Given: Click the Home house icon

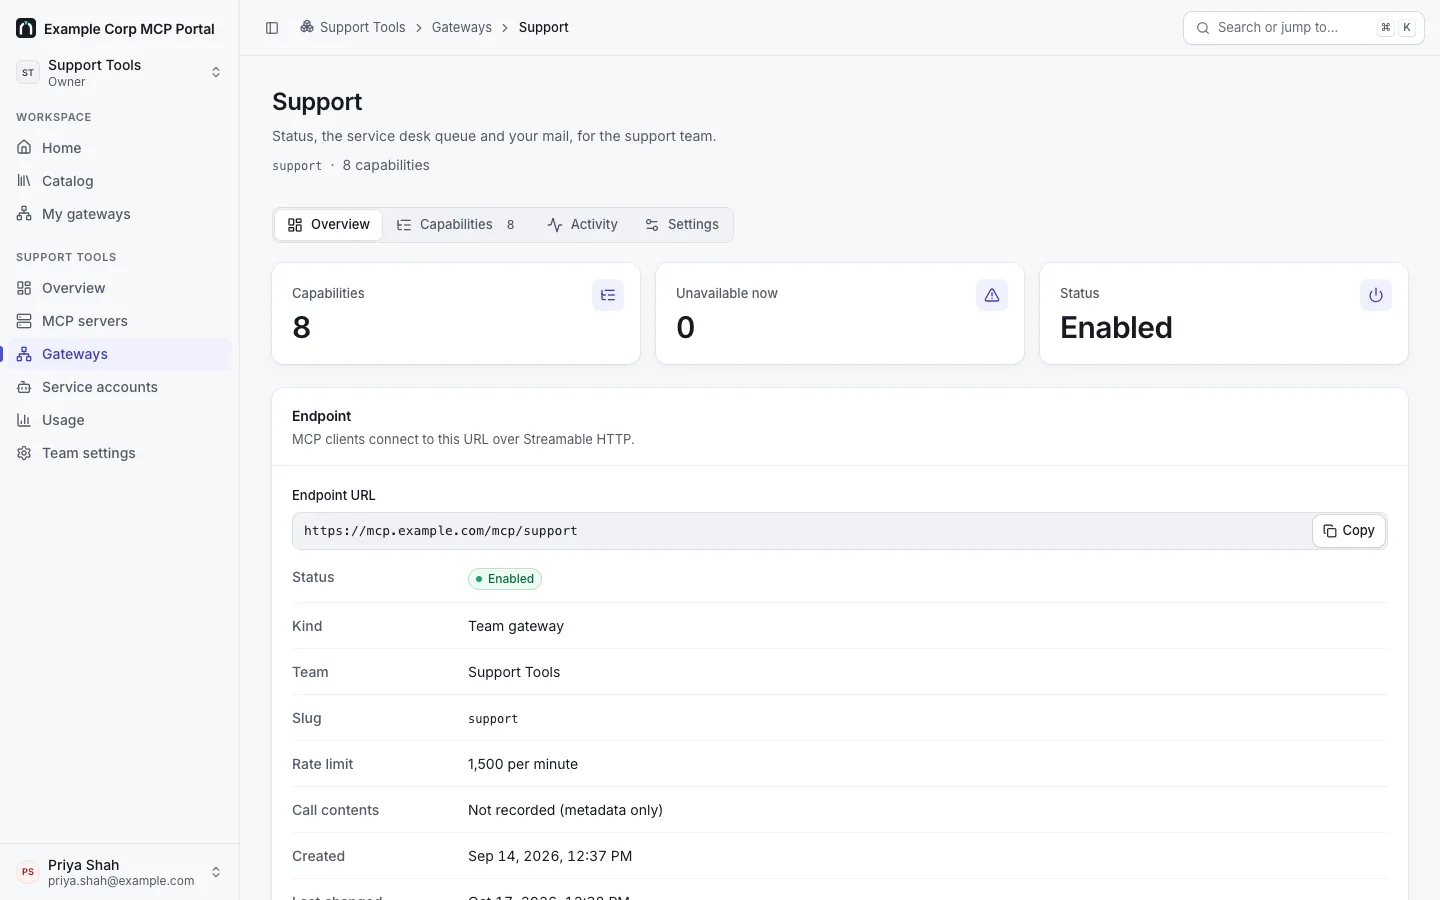Looking at the screenshot, I should (x=24, y=148).
